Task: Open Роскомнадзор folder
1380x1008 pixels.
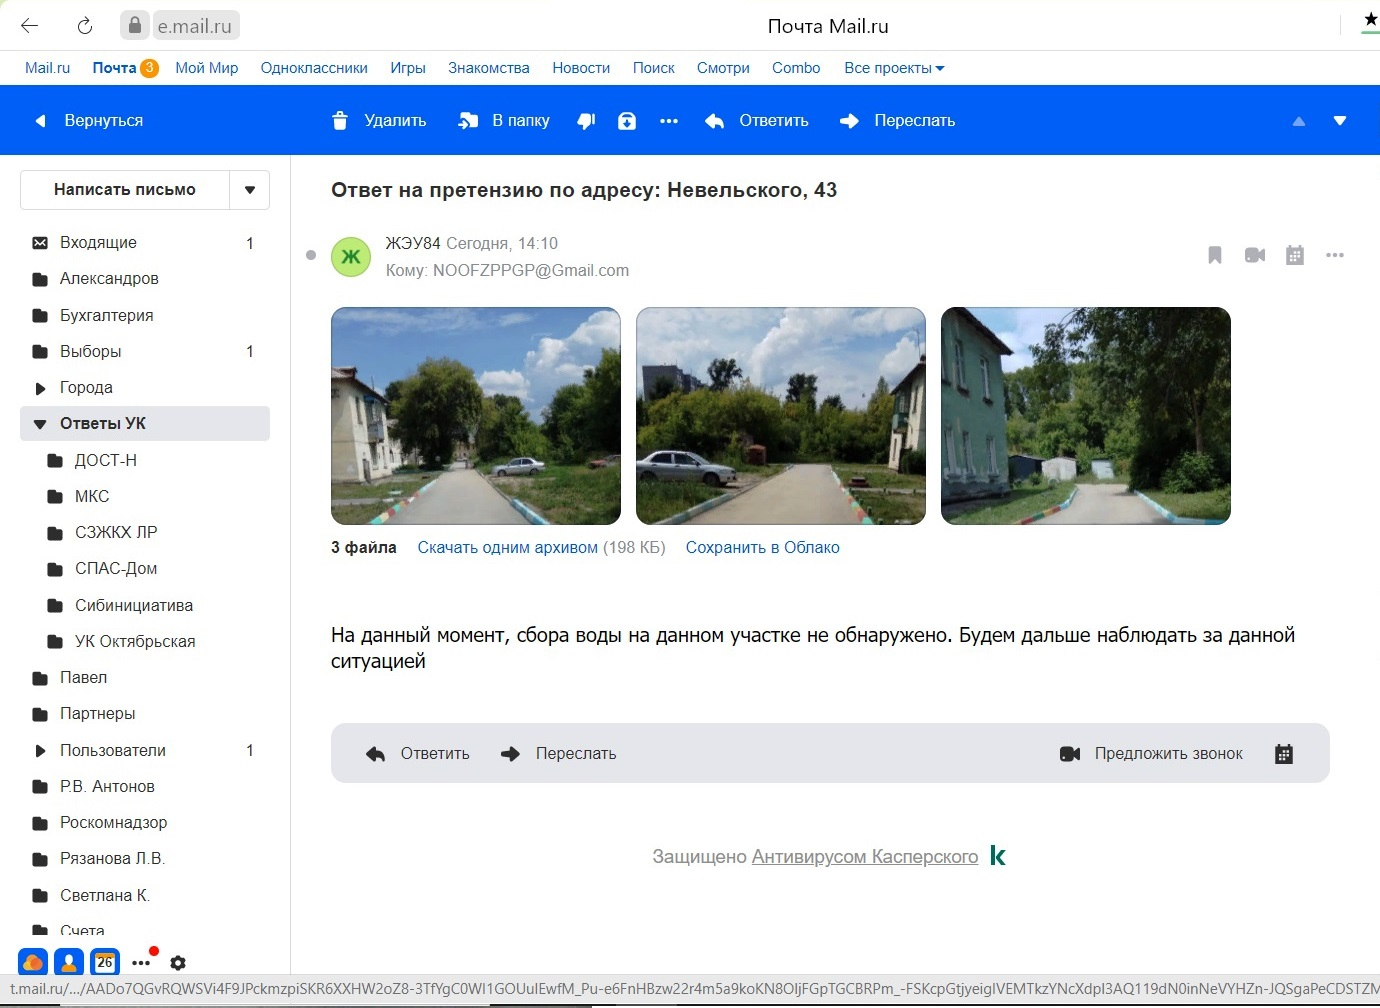Action: point(145,823)
